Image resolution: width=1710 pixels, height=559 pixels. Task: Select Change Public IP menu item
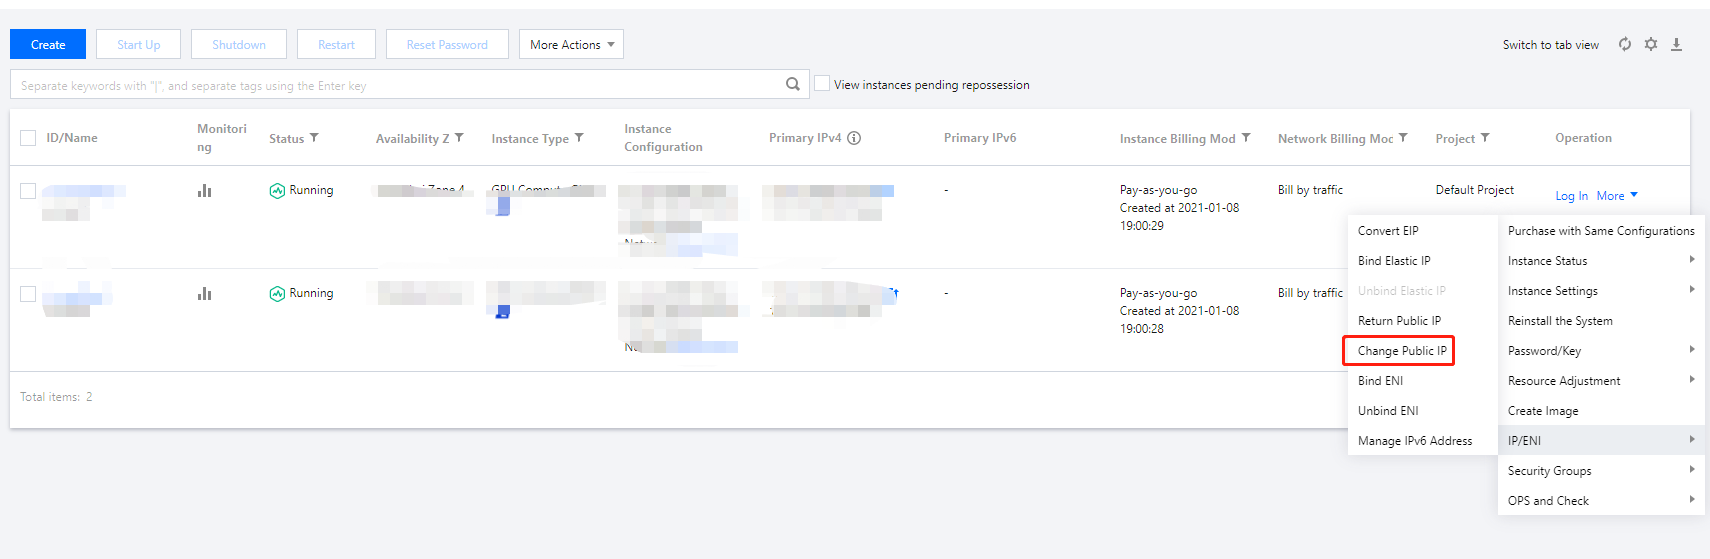(1401, 351)
